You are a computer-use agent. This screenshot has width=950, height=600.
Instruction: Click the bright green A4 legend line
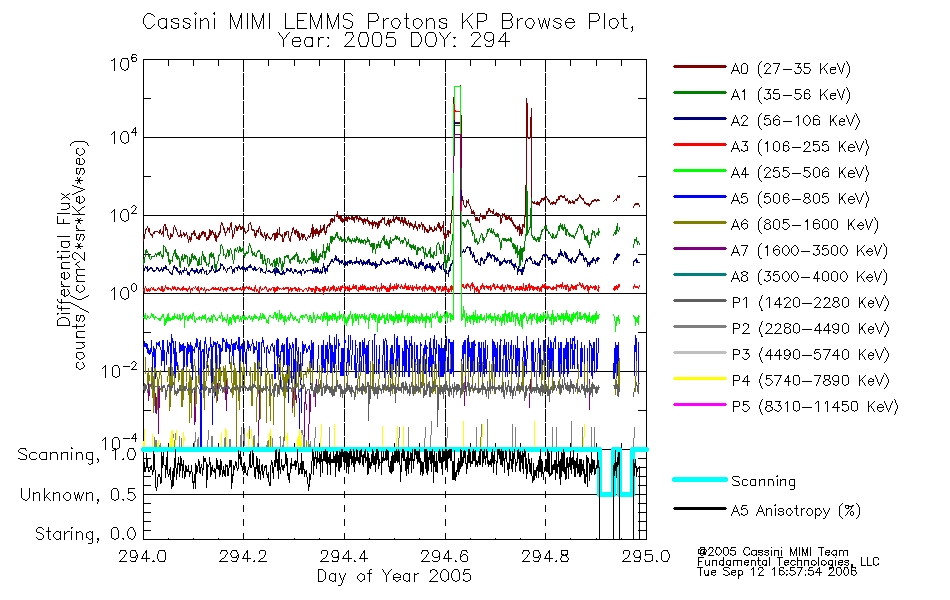tap(700, 171)
